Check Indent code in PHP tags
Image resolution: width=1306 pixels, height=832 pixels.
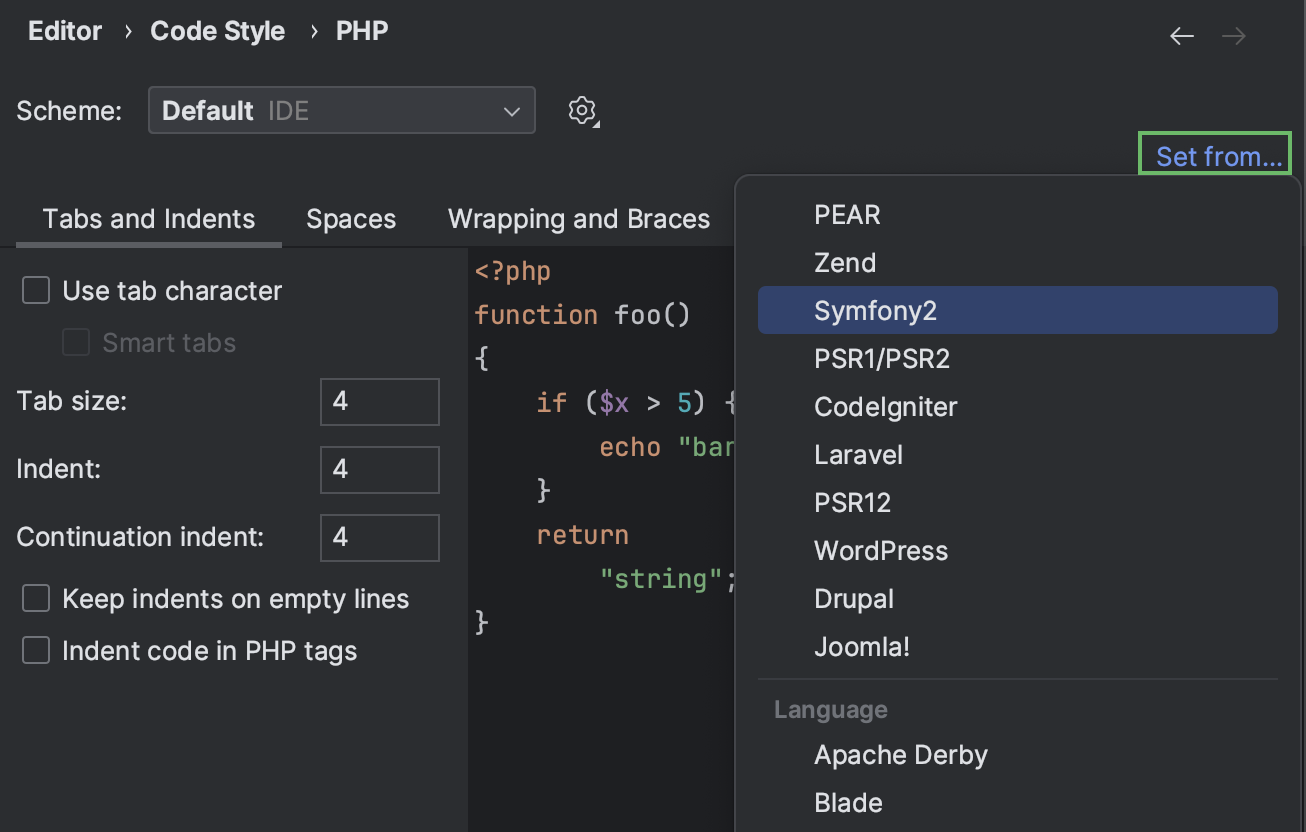tap(36, 651)
